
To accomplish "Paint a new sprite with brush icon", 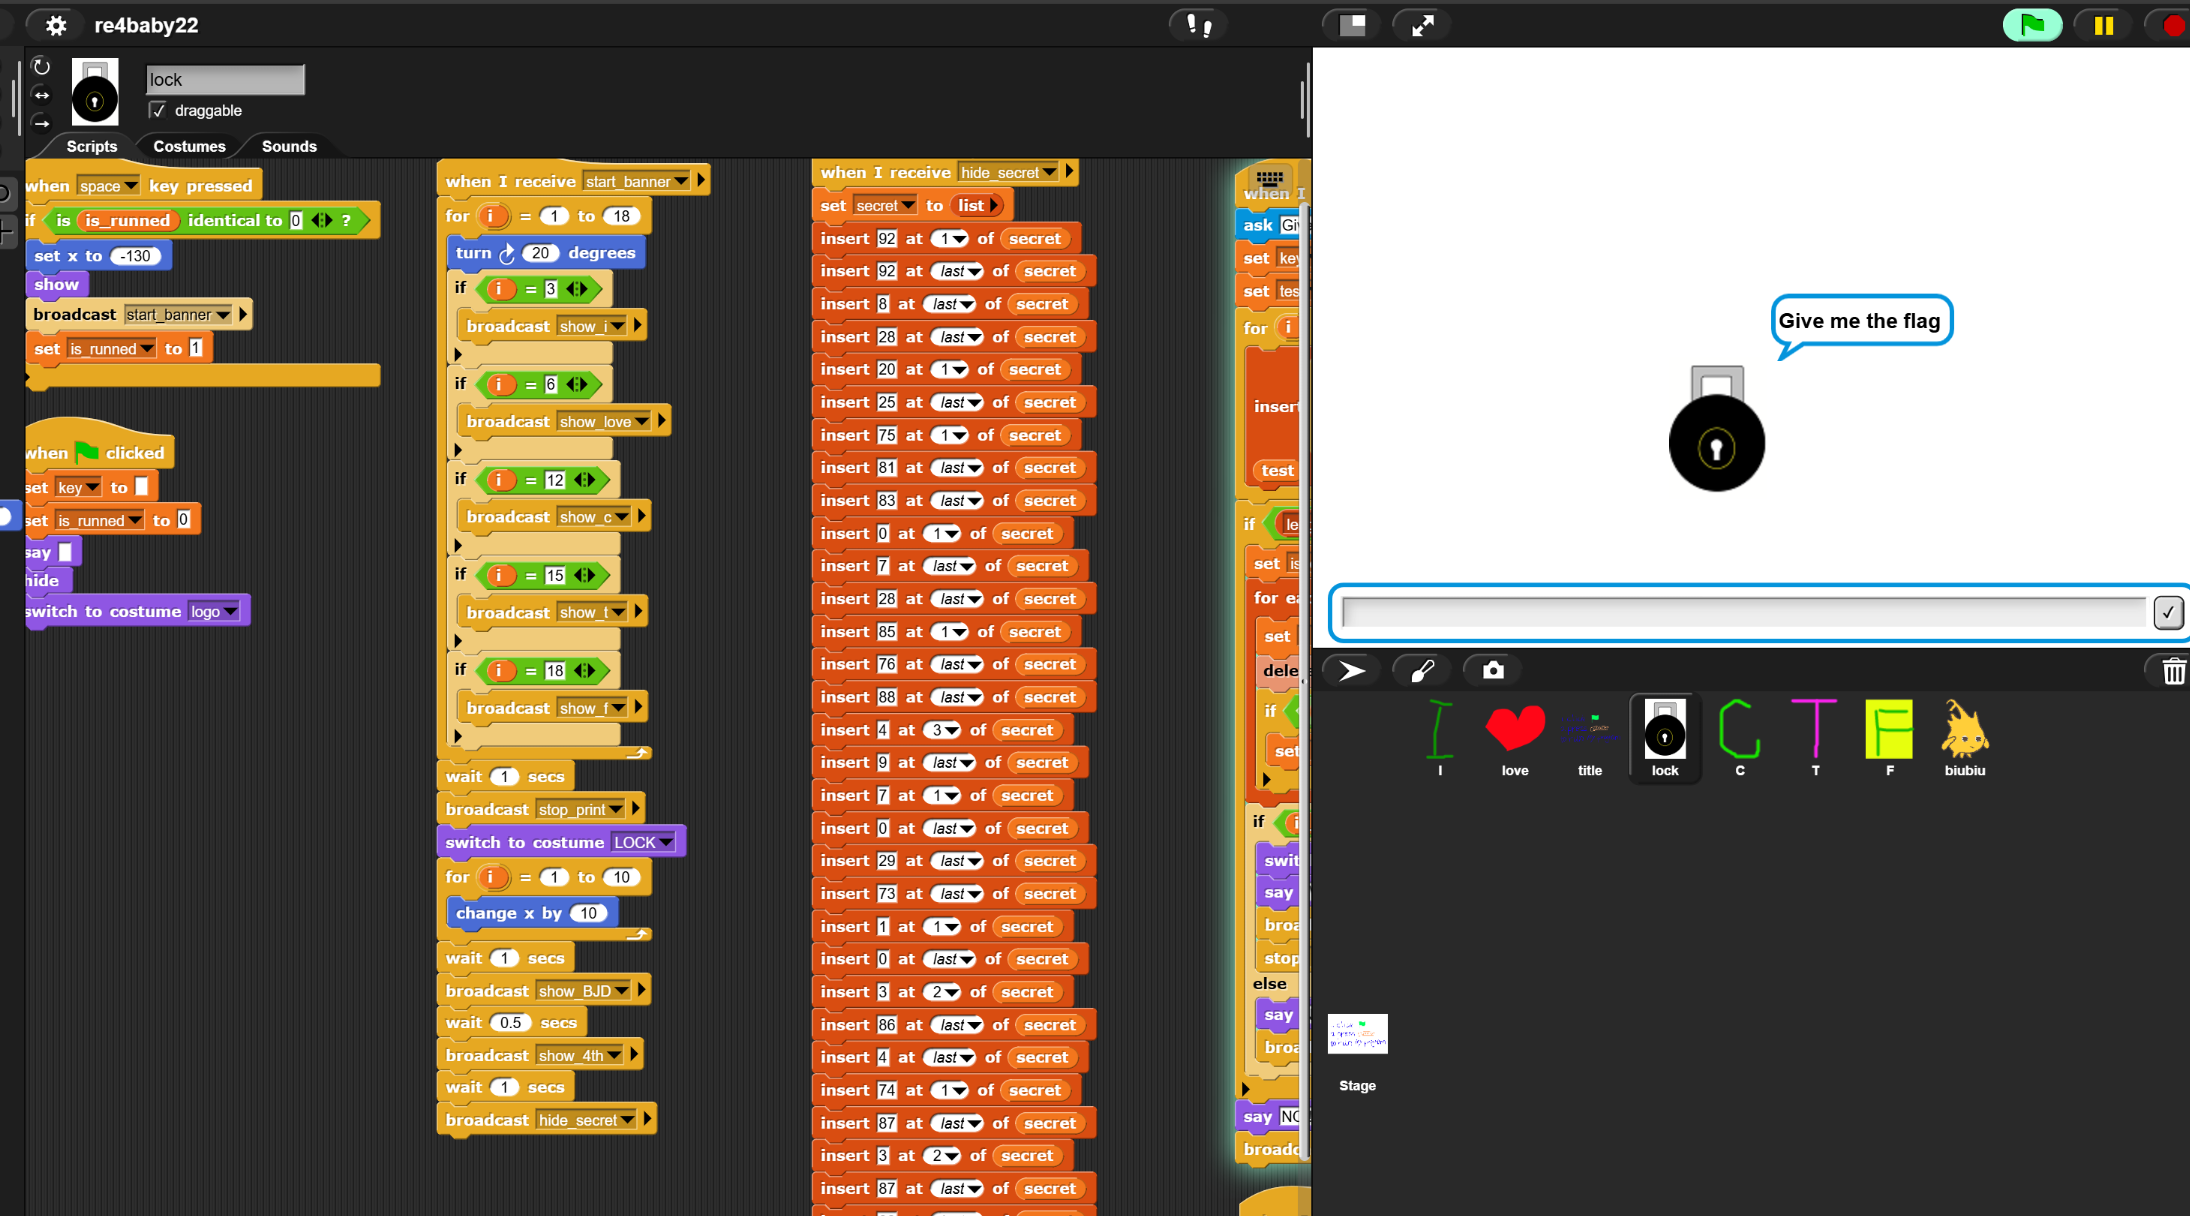I will pos(1422,670).
